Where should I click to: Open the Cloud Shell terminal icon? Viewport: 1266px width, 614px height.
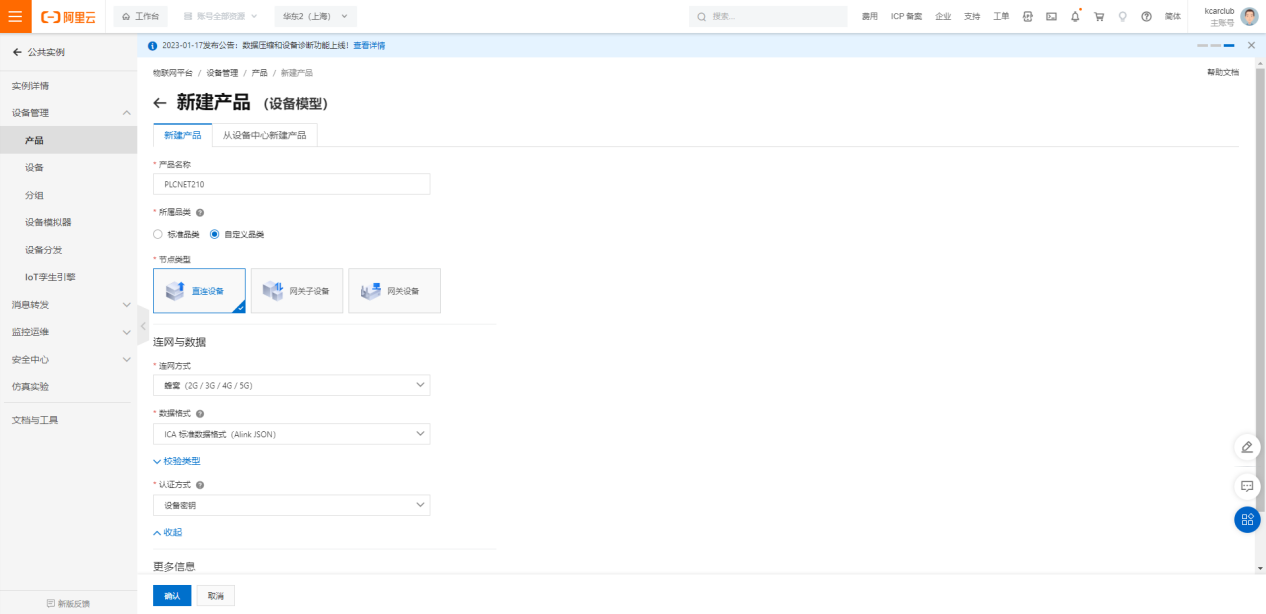tap(1051, 17)
